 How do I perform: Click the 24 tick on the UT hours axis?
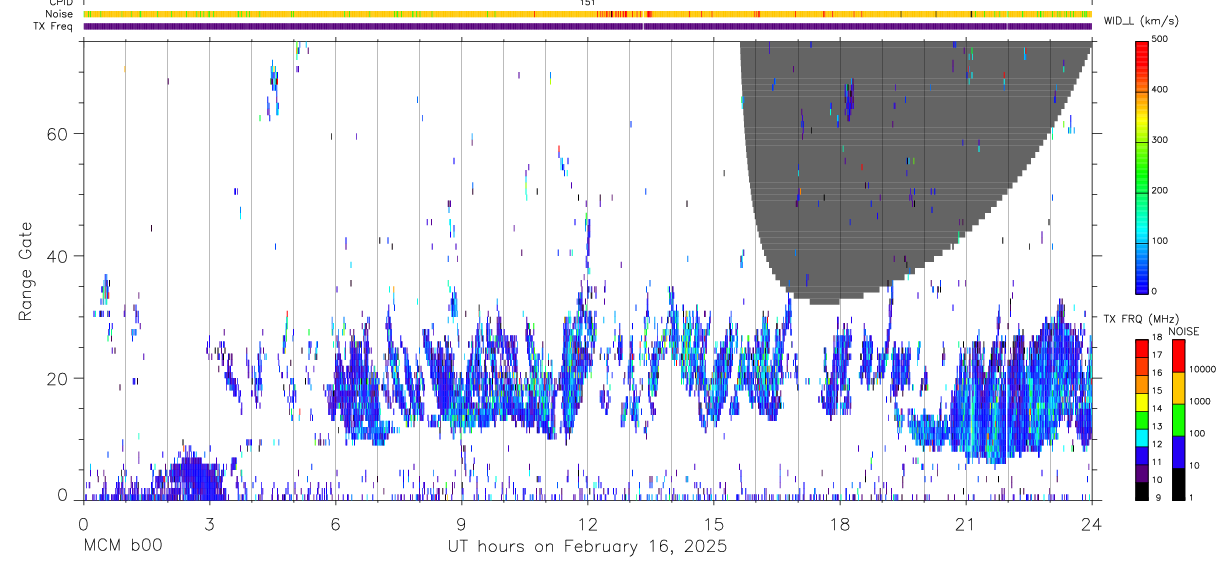click(x=1092, y=523)
